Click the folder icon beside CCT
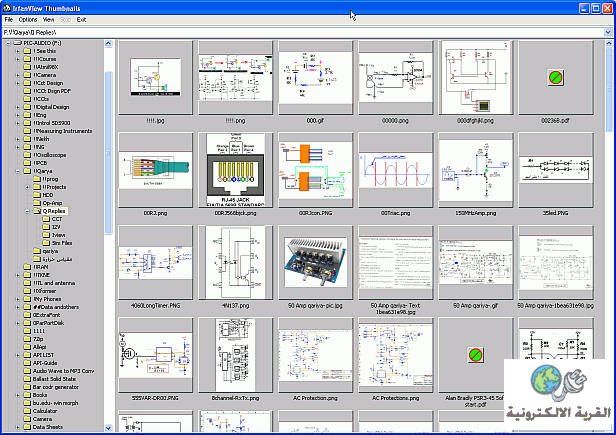The width and height of the screenshot is (616, 435). pyautogui.click(x=46, y=219)
